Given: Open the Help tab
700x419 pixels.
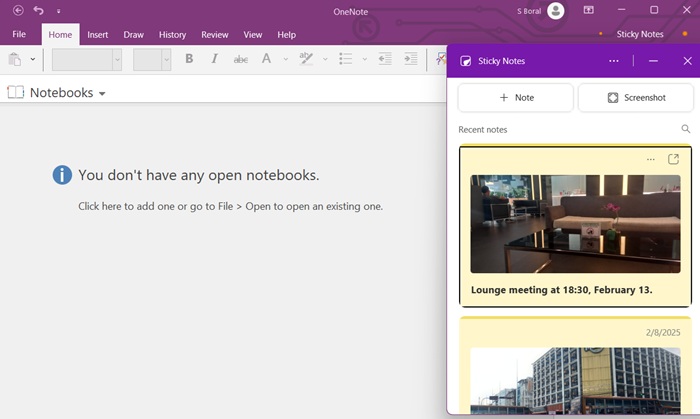Looking at the screenshot, I should click(x=286, y=35).
